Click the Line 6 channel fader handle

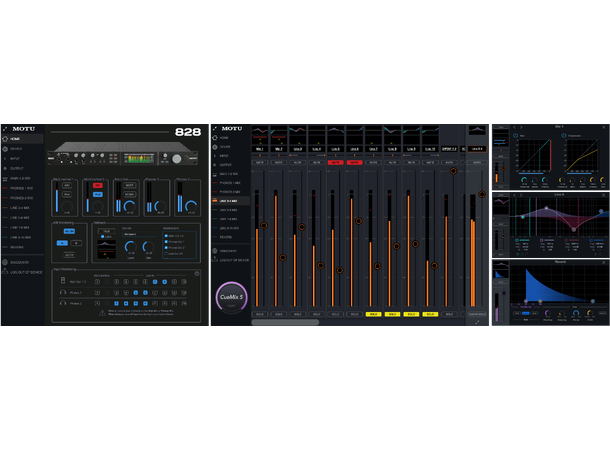pos(359,221)
